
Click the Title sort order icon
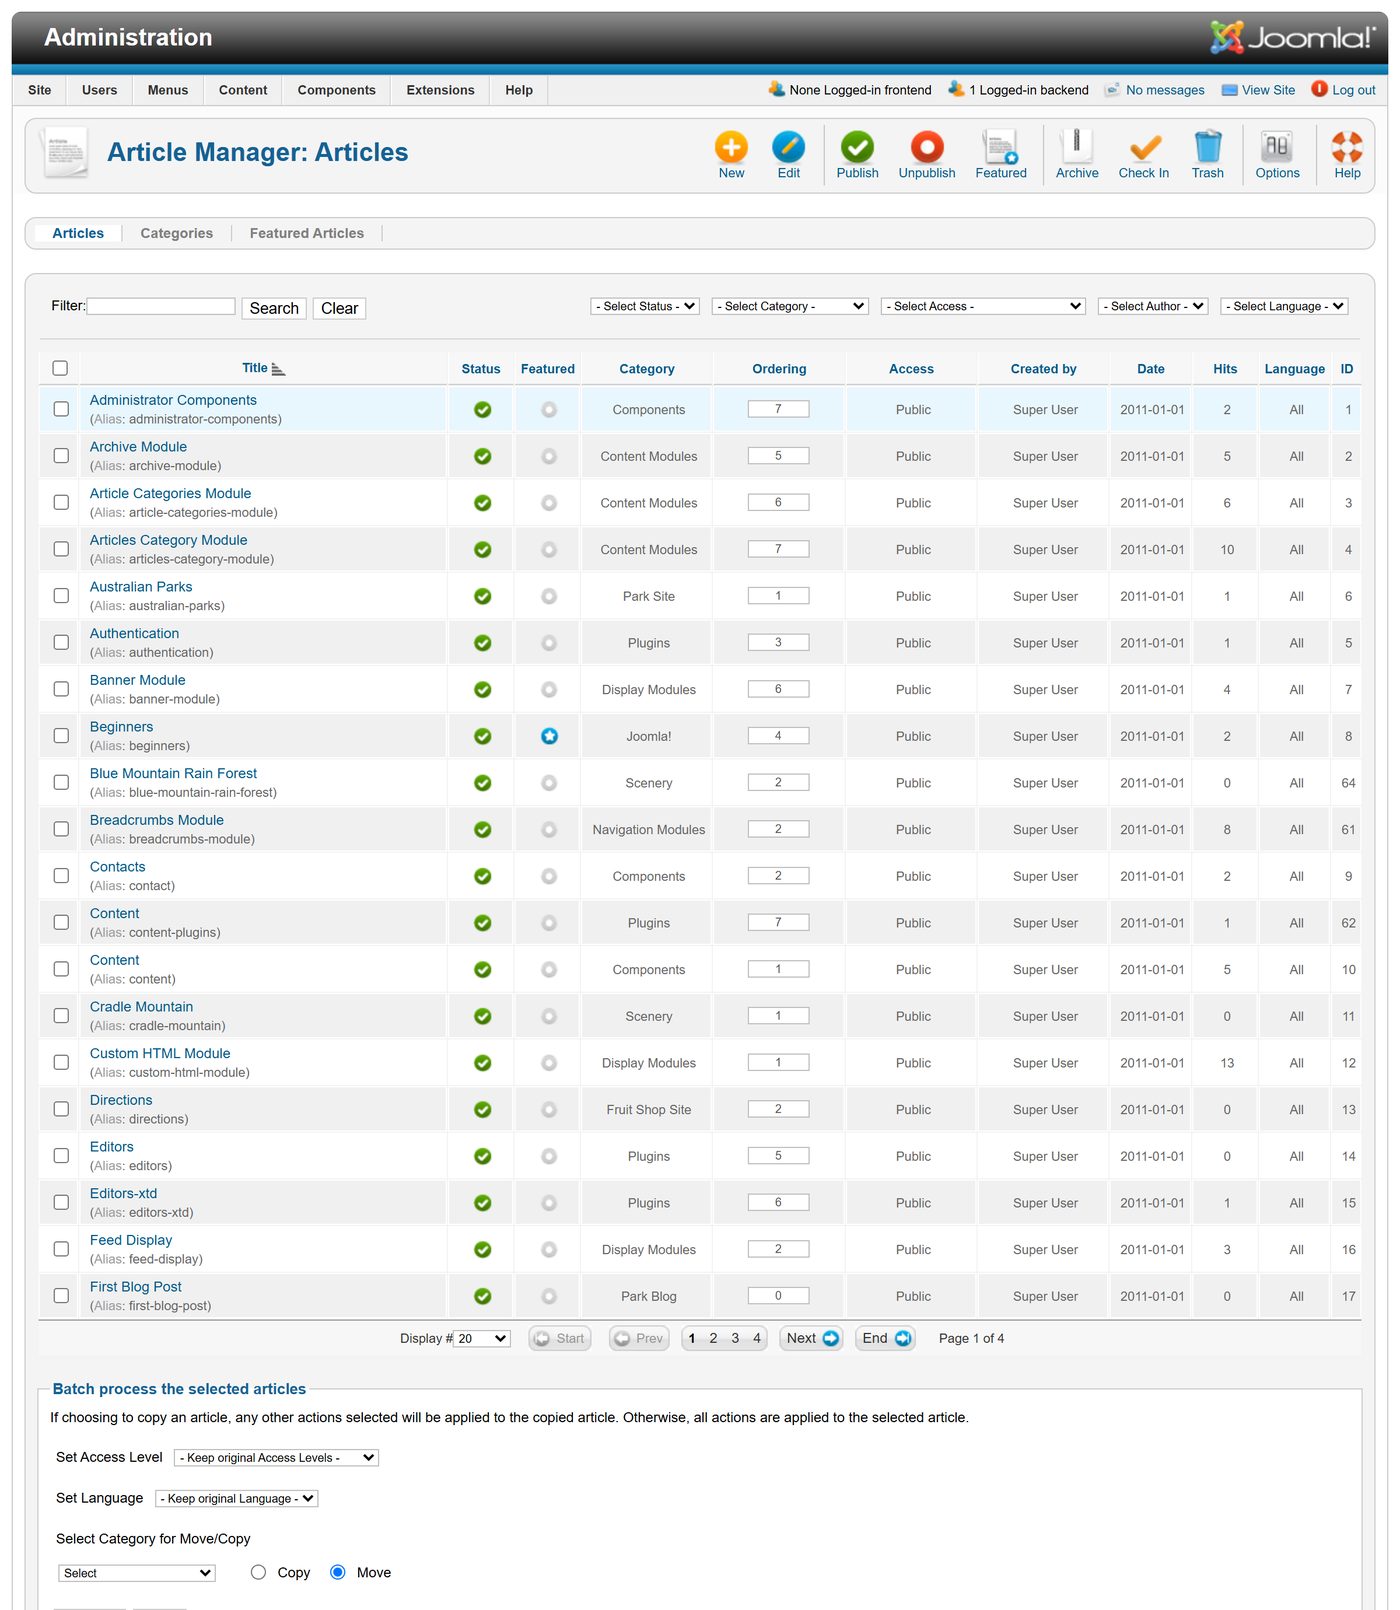pos(278,369)
